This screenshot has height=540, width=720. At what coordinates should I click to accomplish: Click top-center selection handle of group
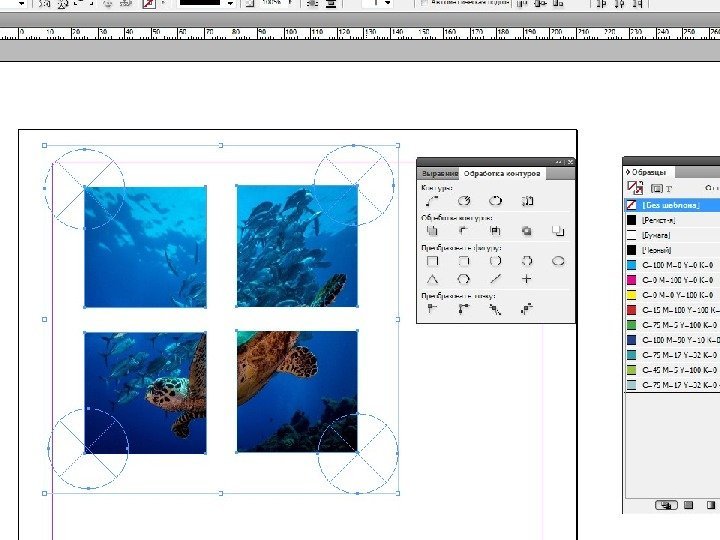(x=221, y=145)
